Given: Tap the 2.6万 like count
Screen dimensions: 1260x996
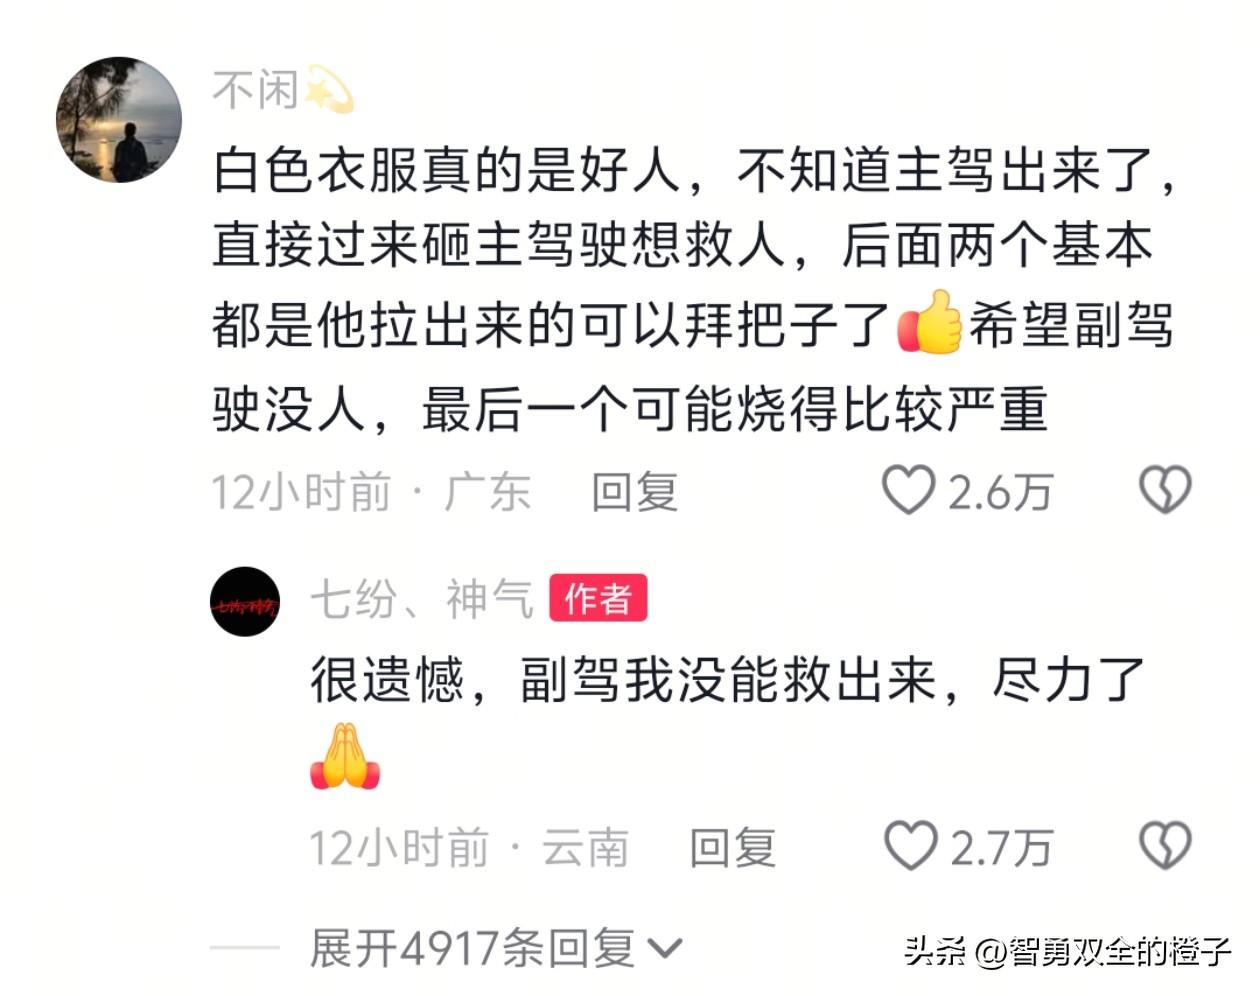Looking at the screenshot, I should click(x=1000, y=492).
